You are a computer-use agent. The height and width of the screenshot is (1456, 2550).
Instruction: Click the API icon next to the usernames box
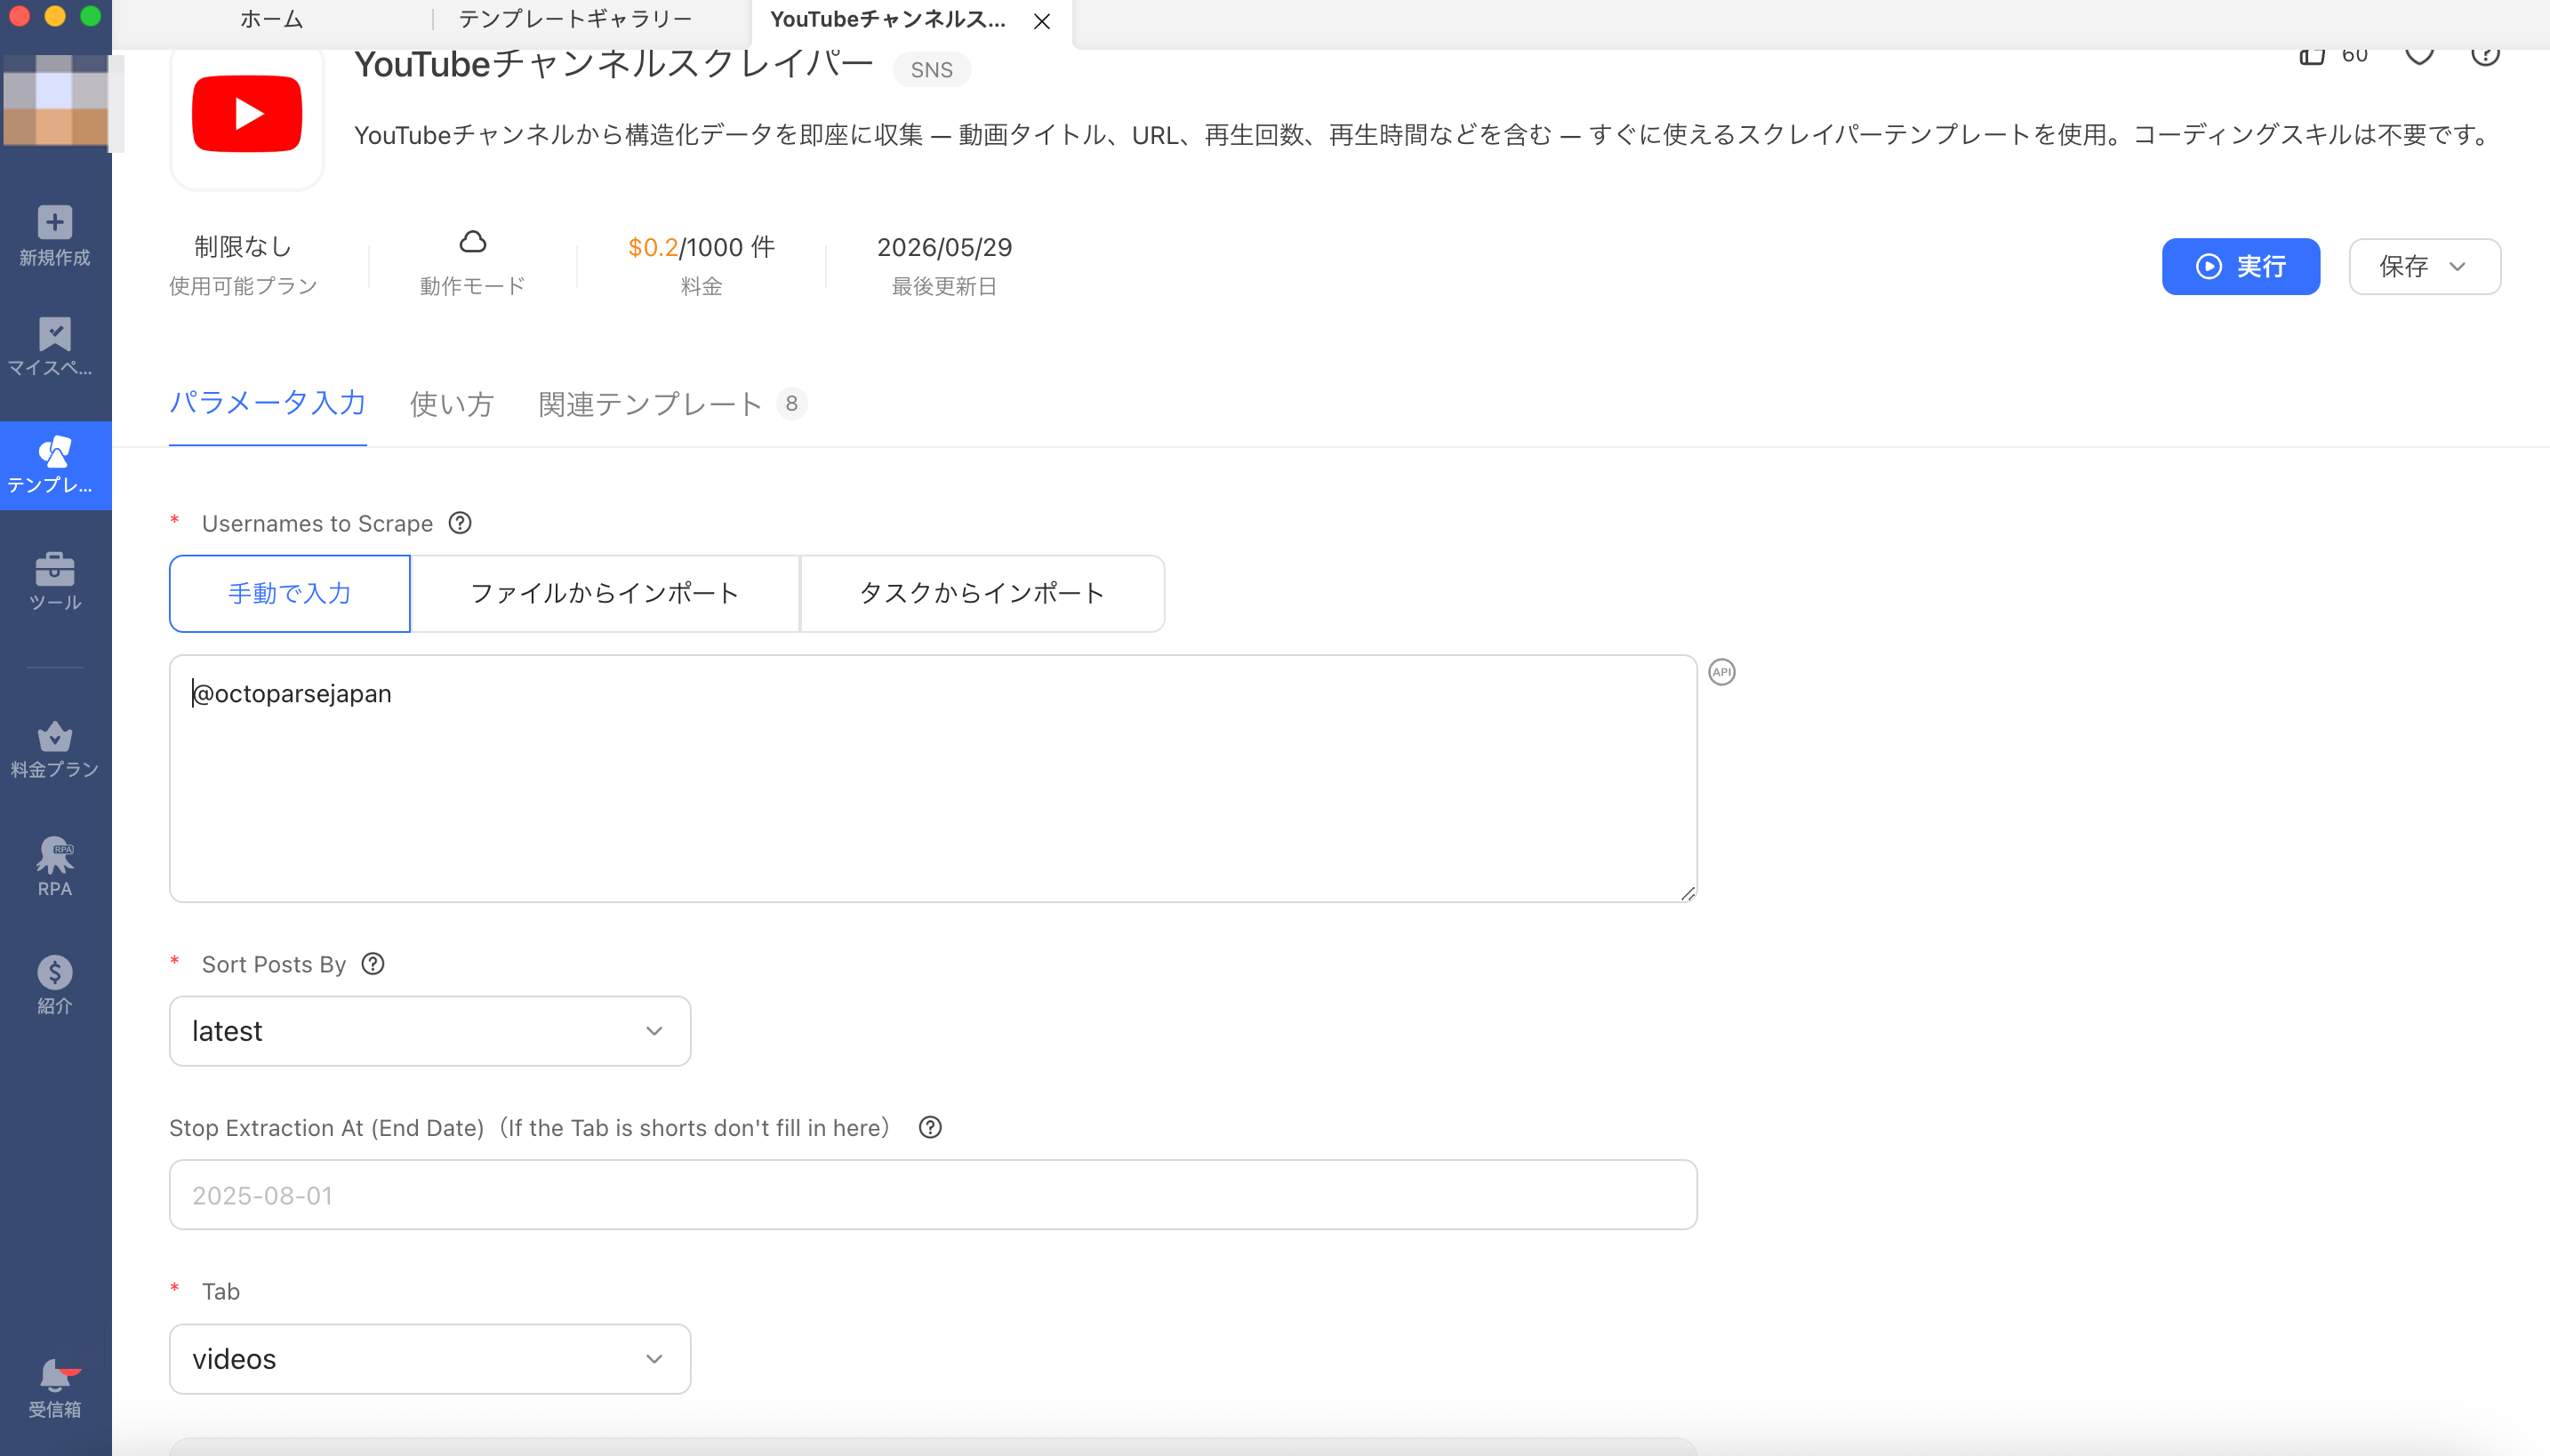coord(1722,672)
